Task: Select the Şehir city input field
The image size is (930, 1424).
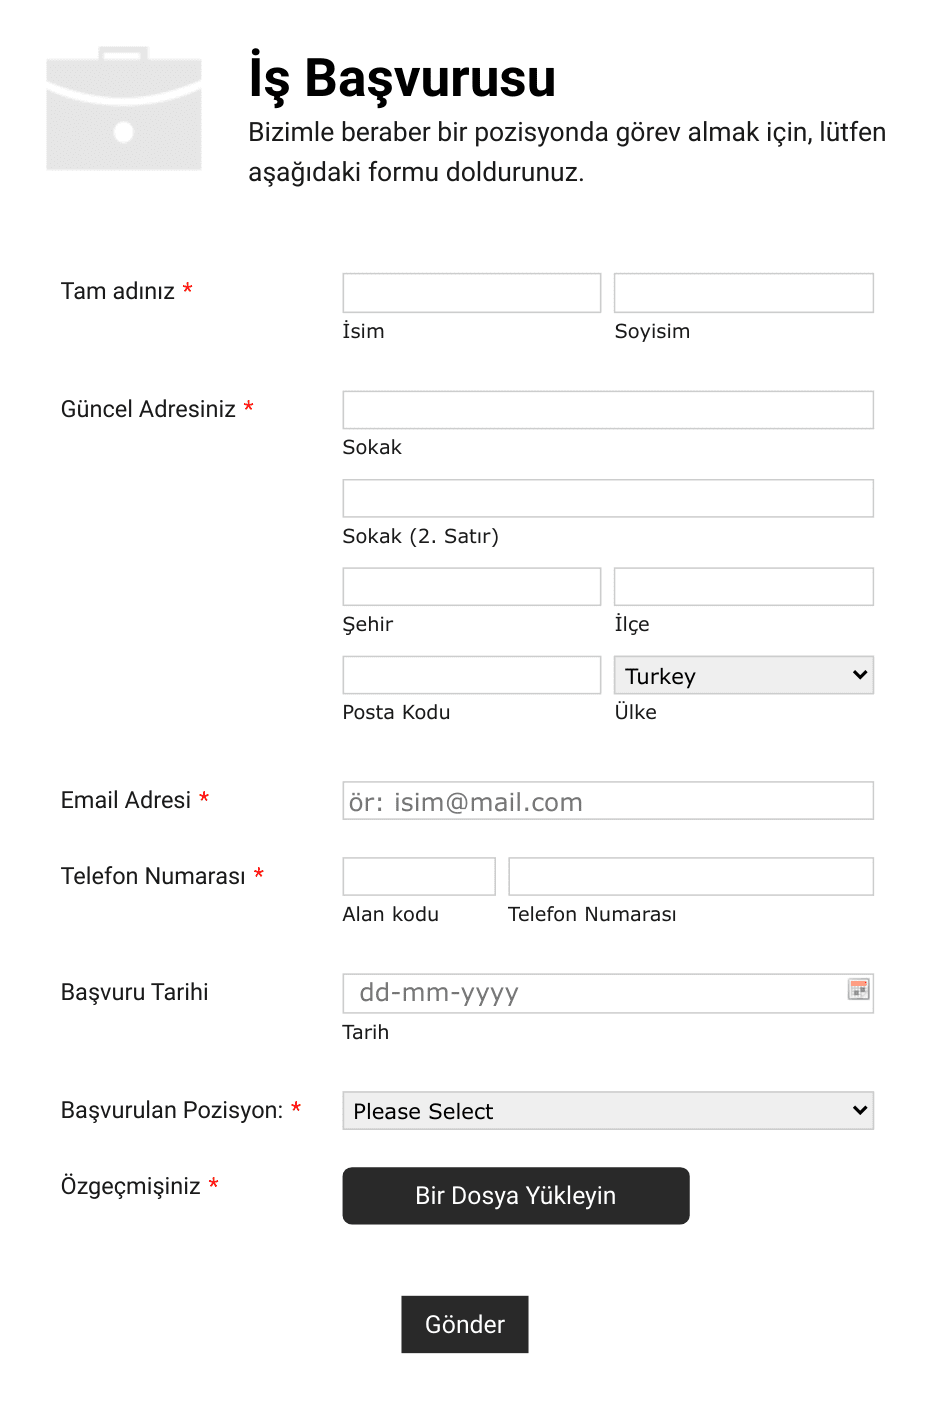Action: click(472, 586)
